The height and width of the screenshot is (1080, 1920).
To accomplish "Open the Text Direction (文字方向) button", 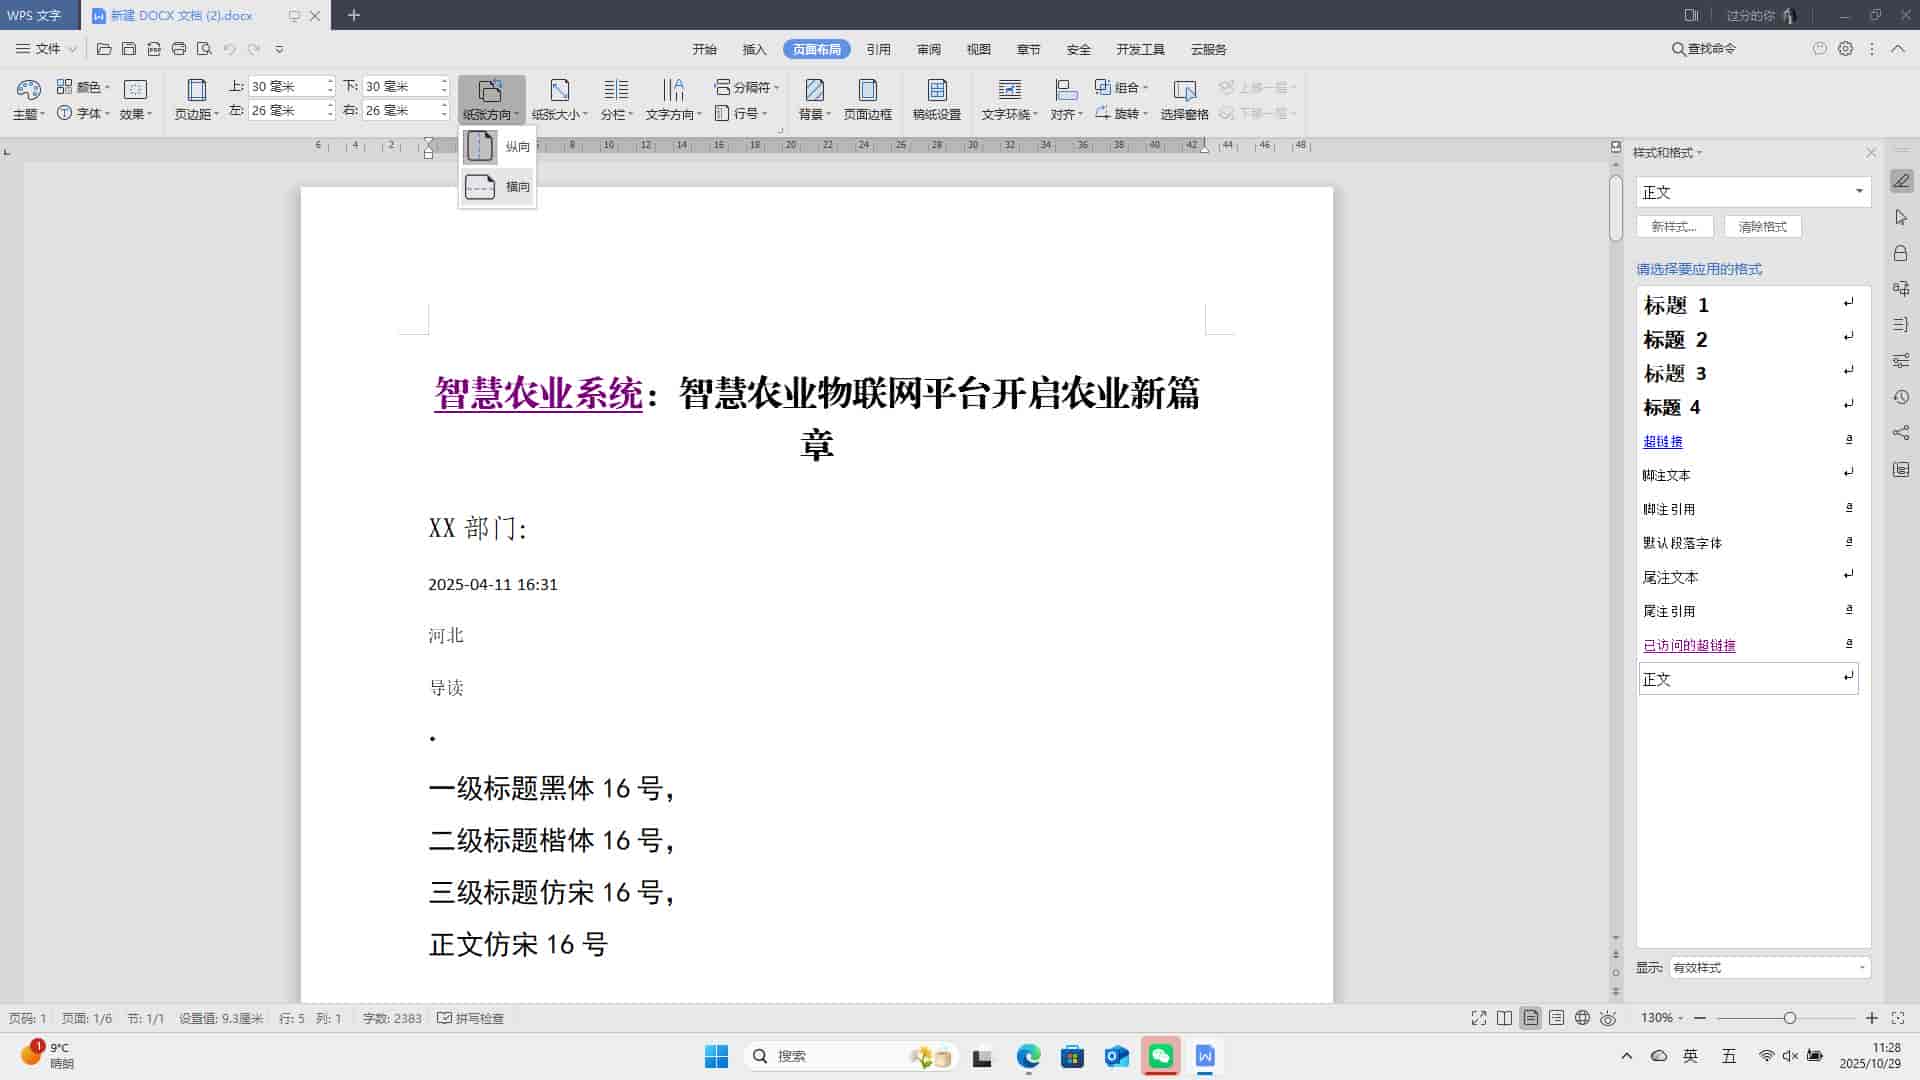I will [x=673, y=100].
